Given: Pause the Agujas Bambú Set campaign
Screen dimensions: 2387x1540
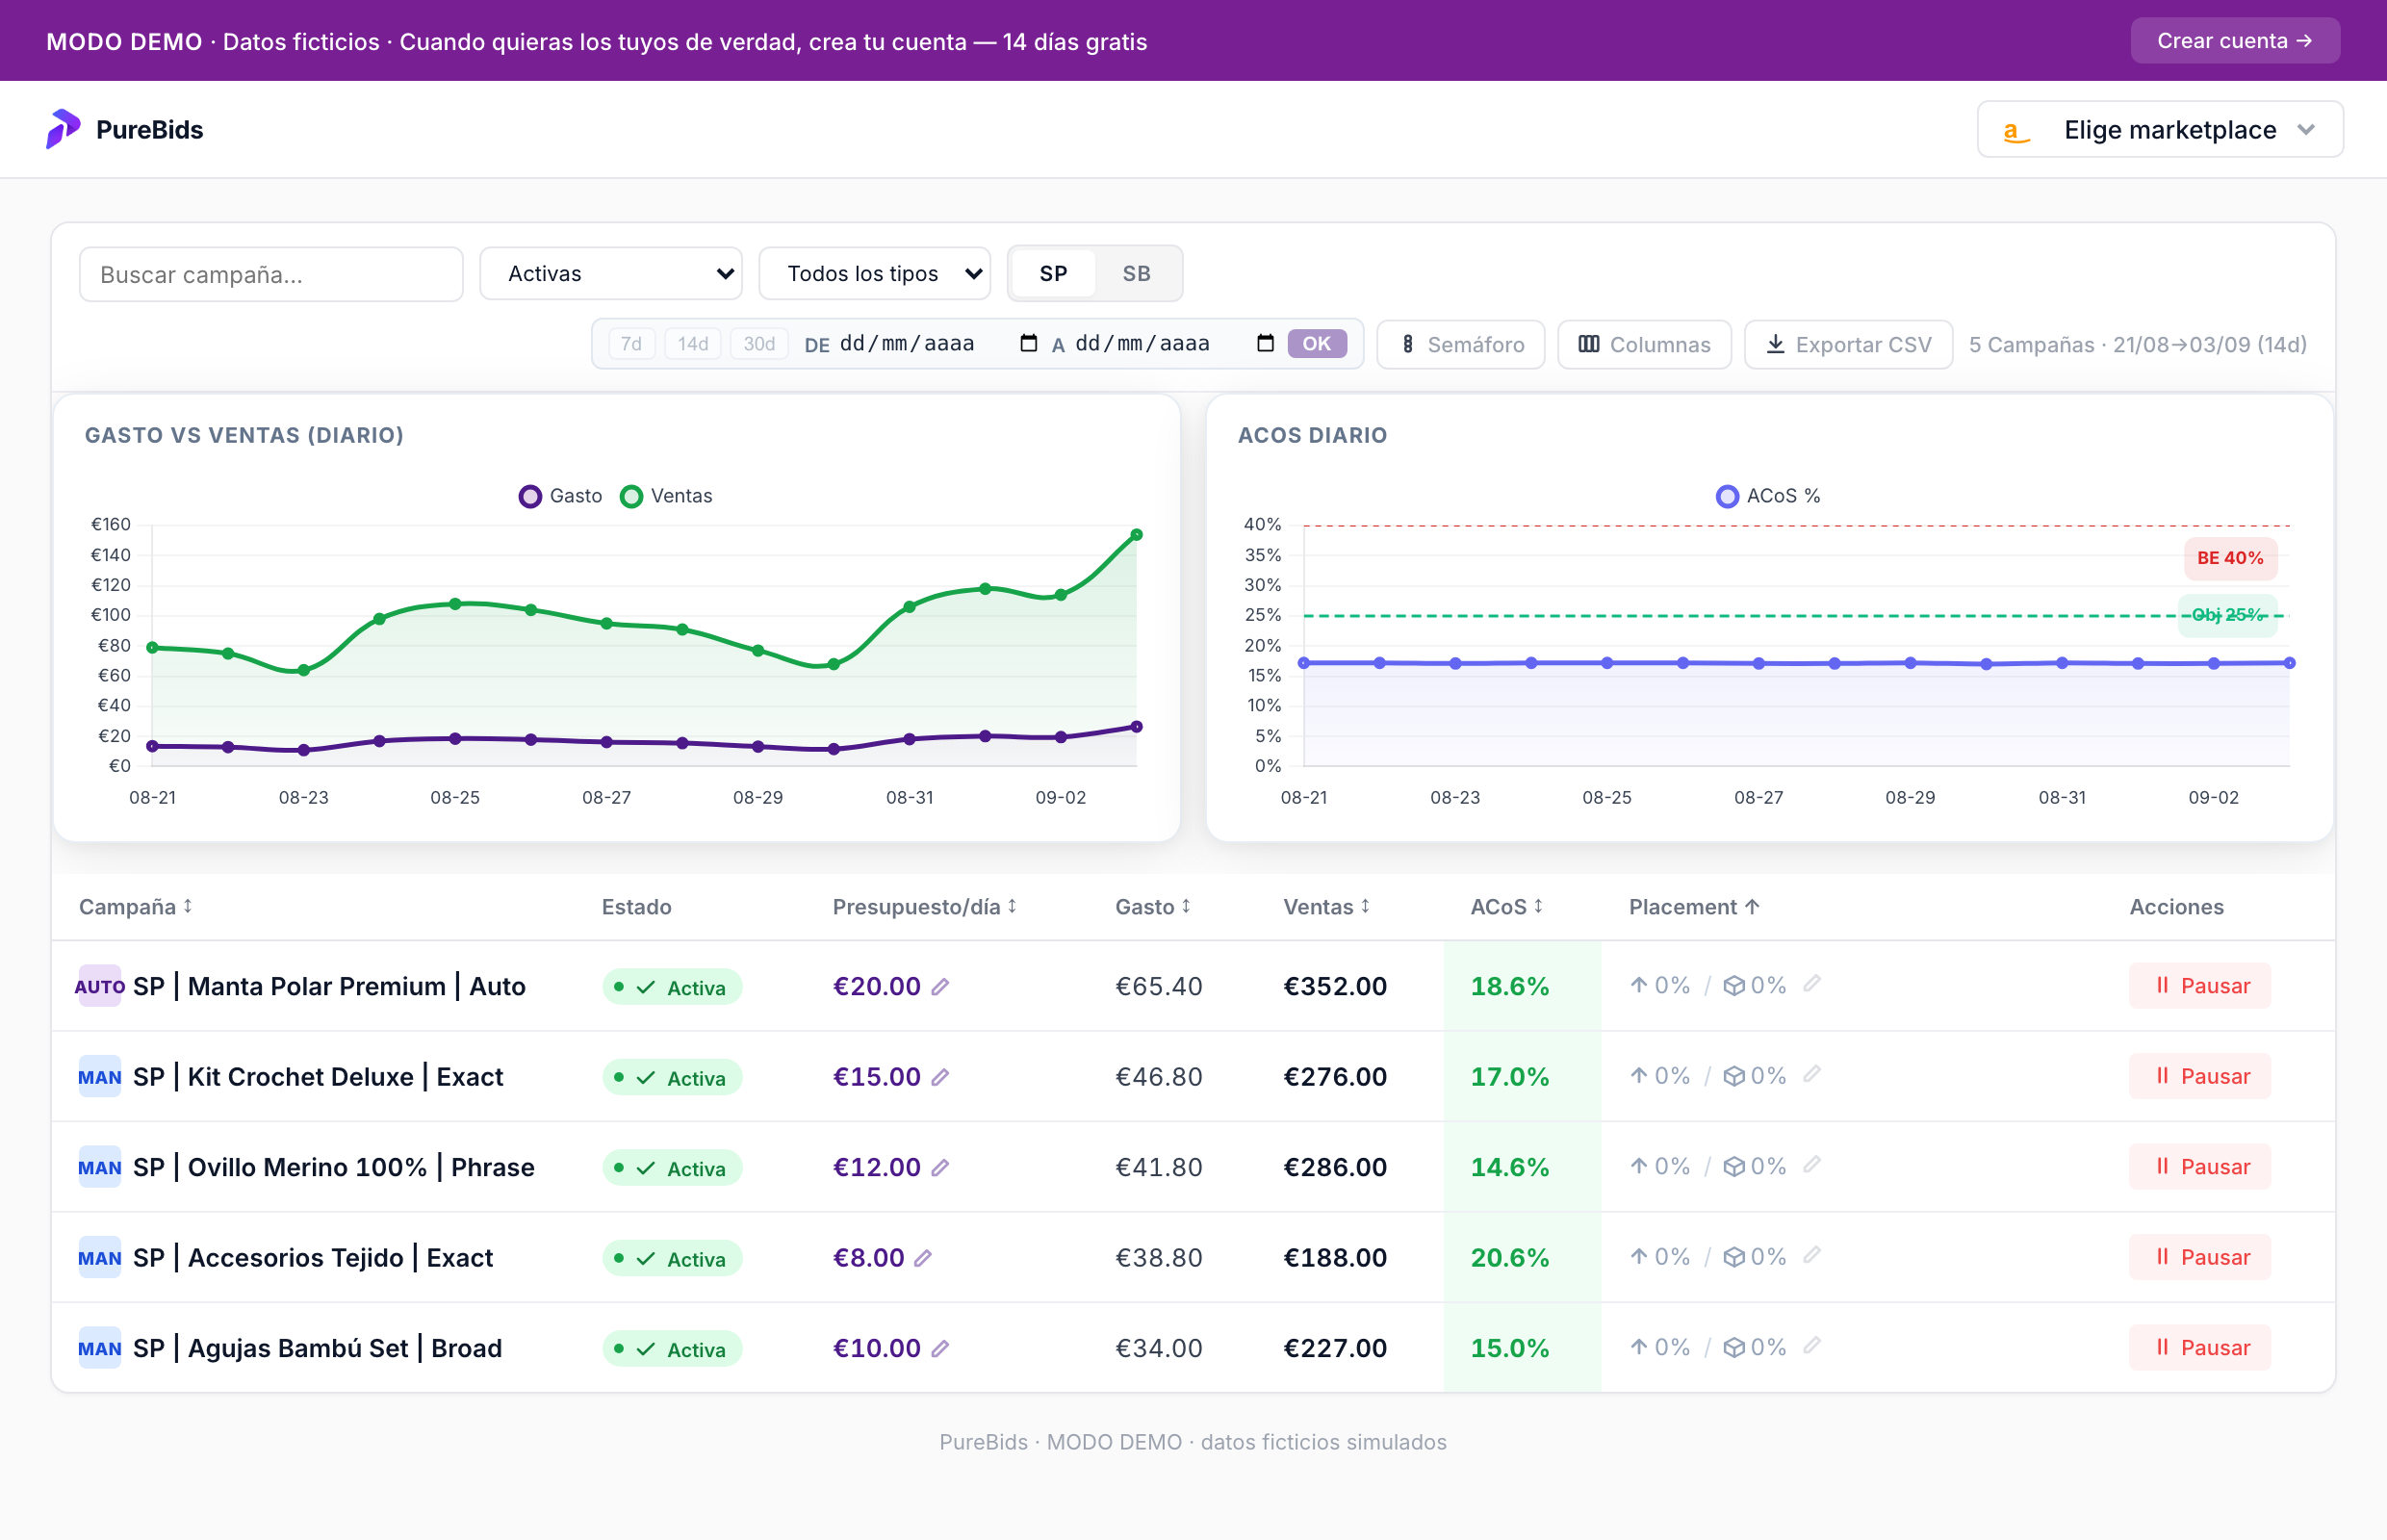Looking at the screenshot, I should point(2200,1348).
